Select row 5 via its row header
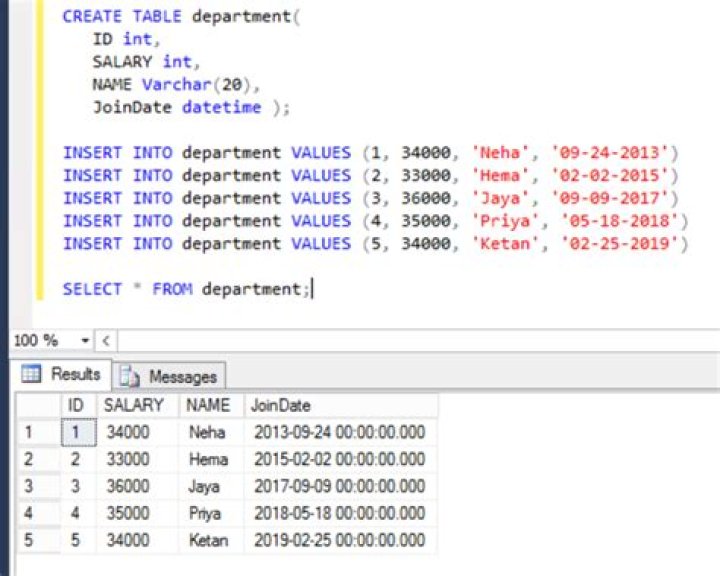The width and height of the screenshot is (720, 576). (x=30, y=541)
